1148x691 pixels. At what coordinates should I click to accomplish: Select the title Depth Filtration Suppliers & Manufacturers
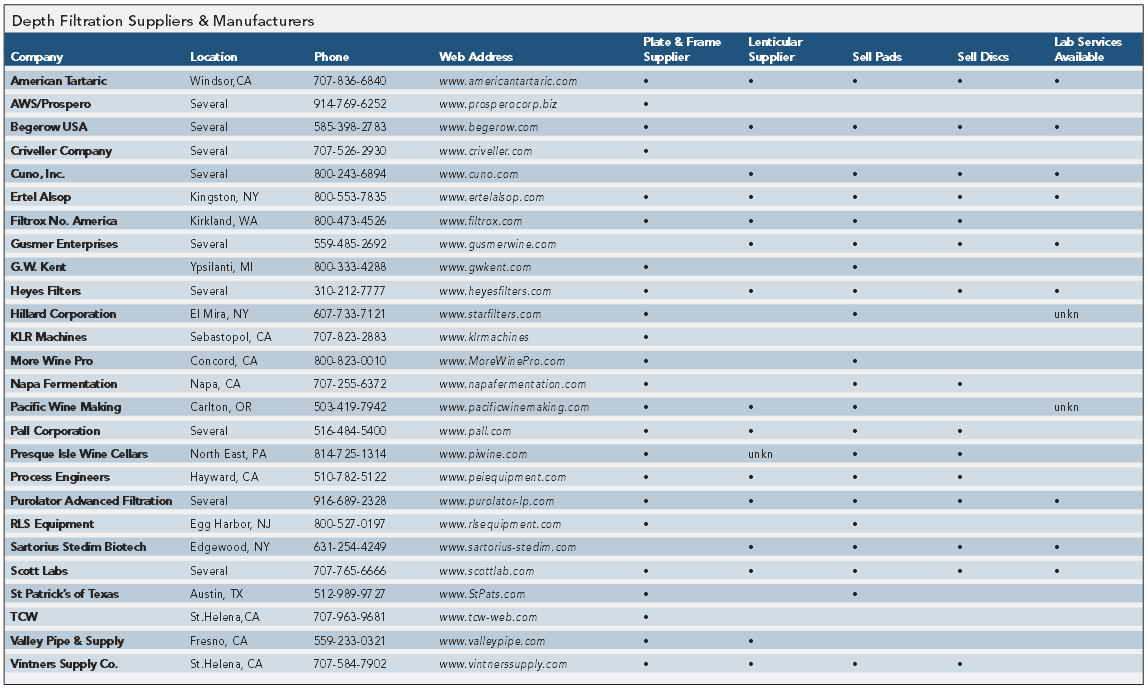[x=163, y=21]
